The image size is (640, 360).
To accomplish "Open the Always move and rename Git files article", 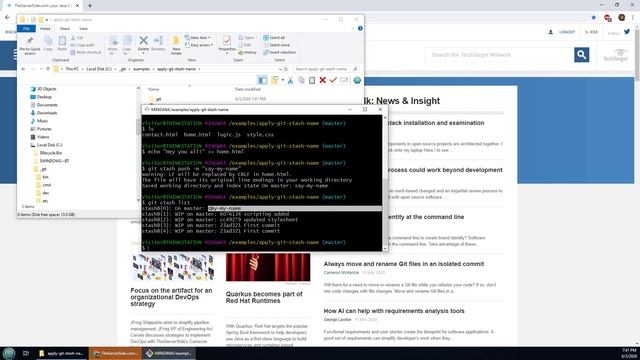I will tap(404, 264).
